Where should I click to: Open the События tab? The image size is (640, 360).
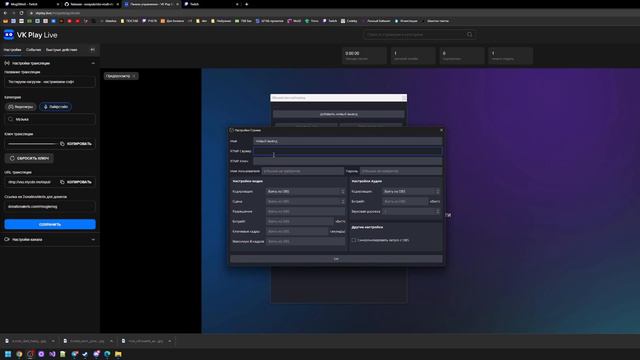click(x=33, y=50)
